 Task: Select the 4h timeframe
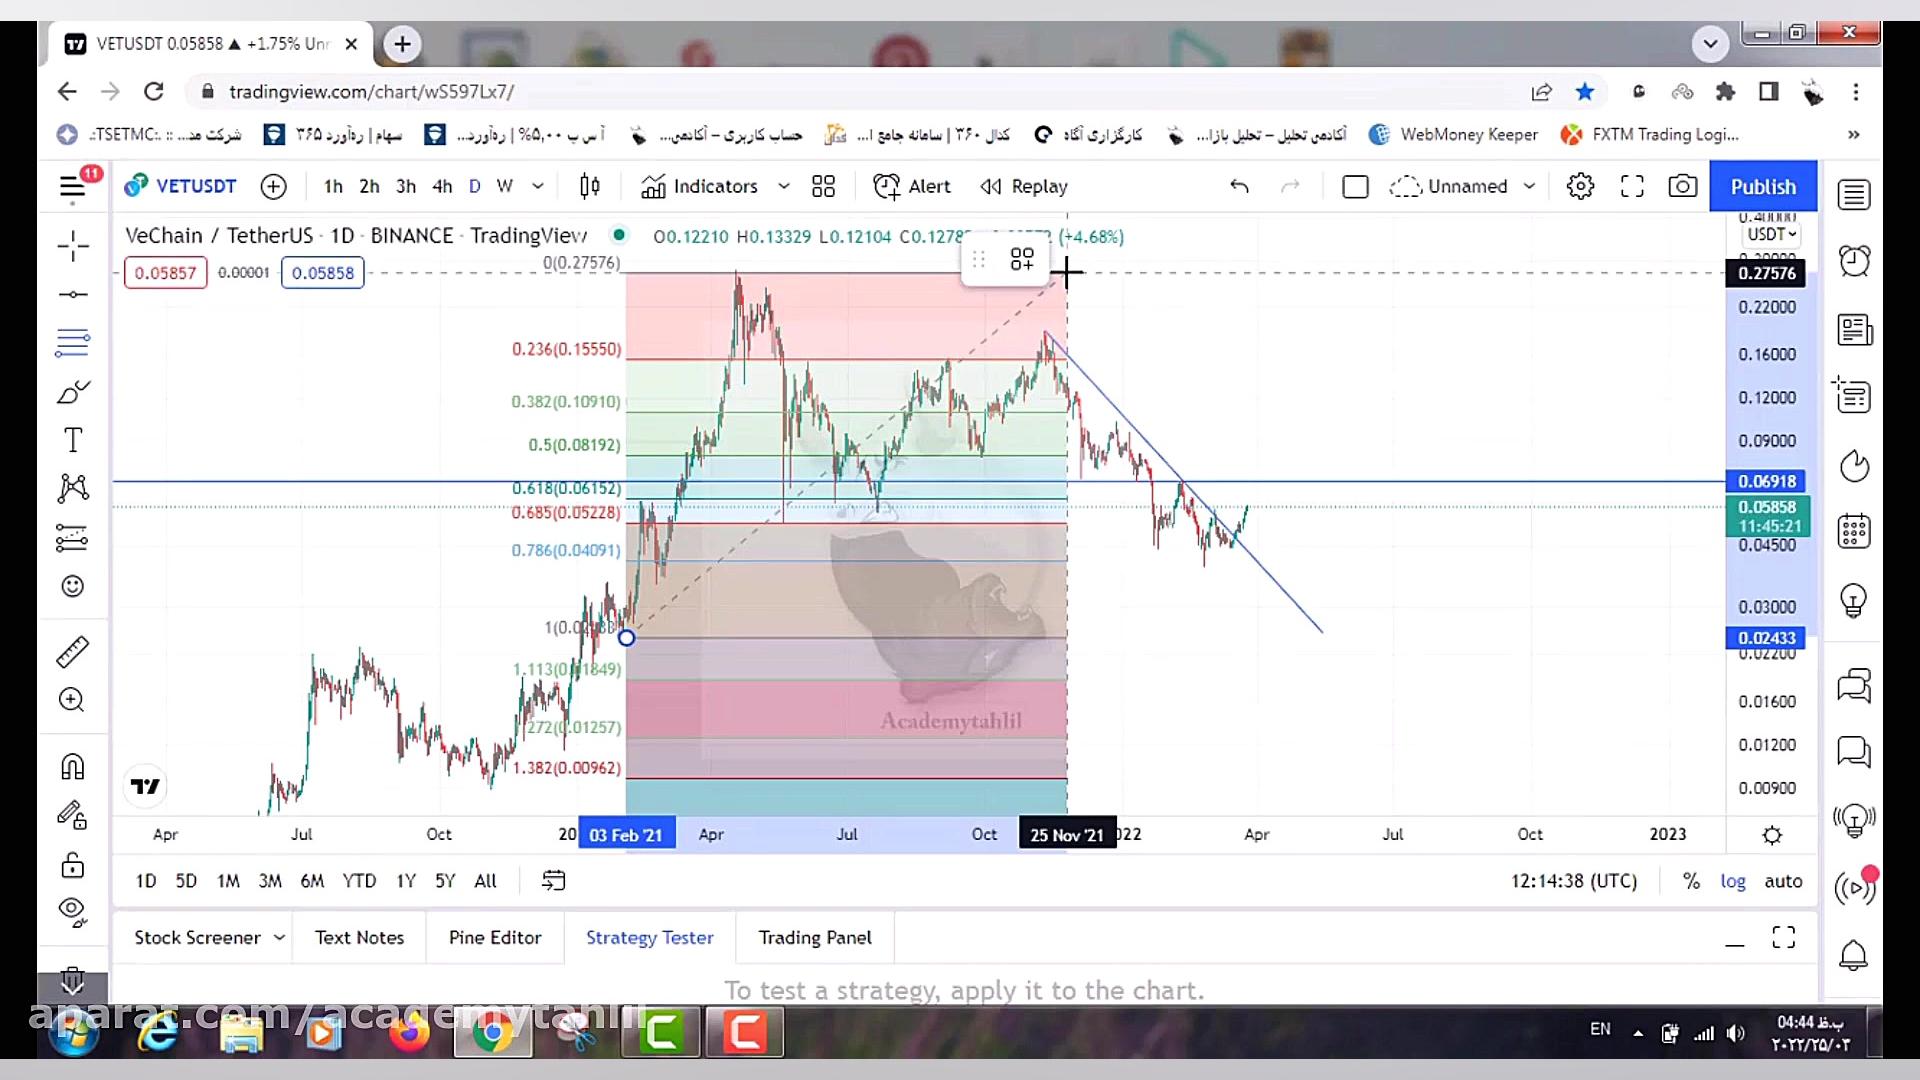click(442, 186)
